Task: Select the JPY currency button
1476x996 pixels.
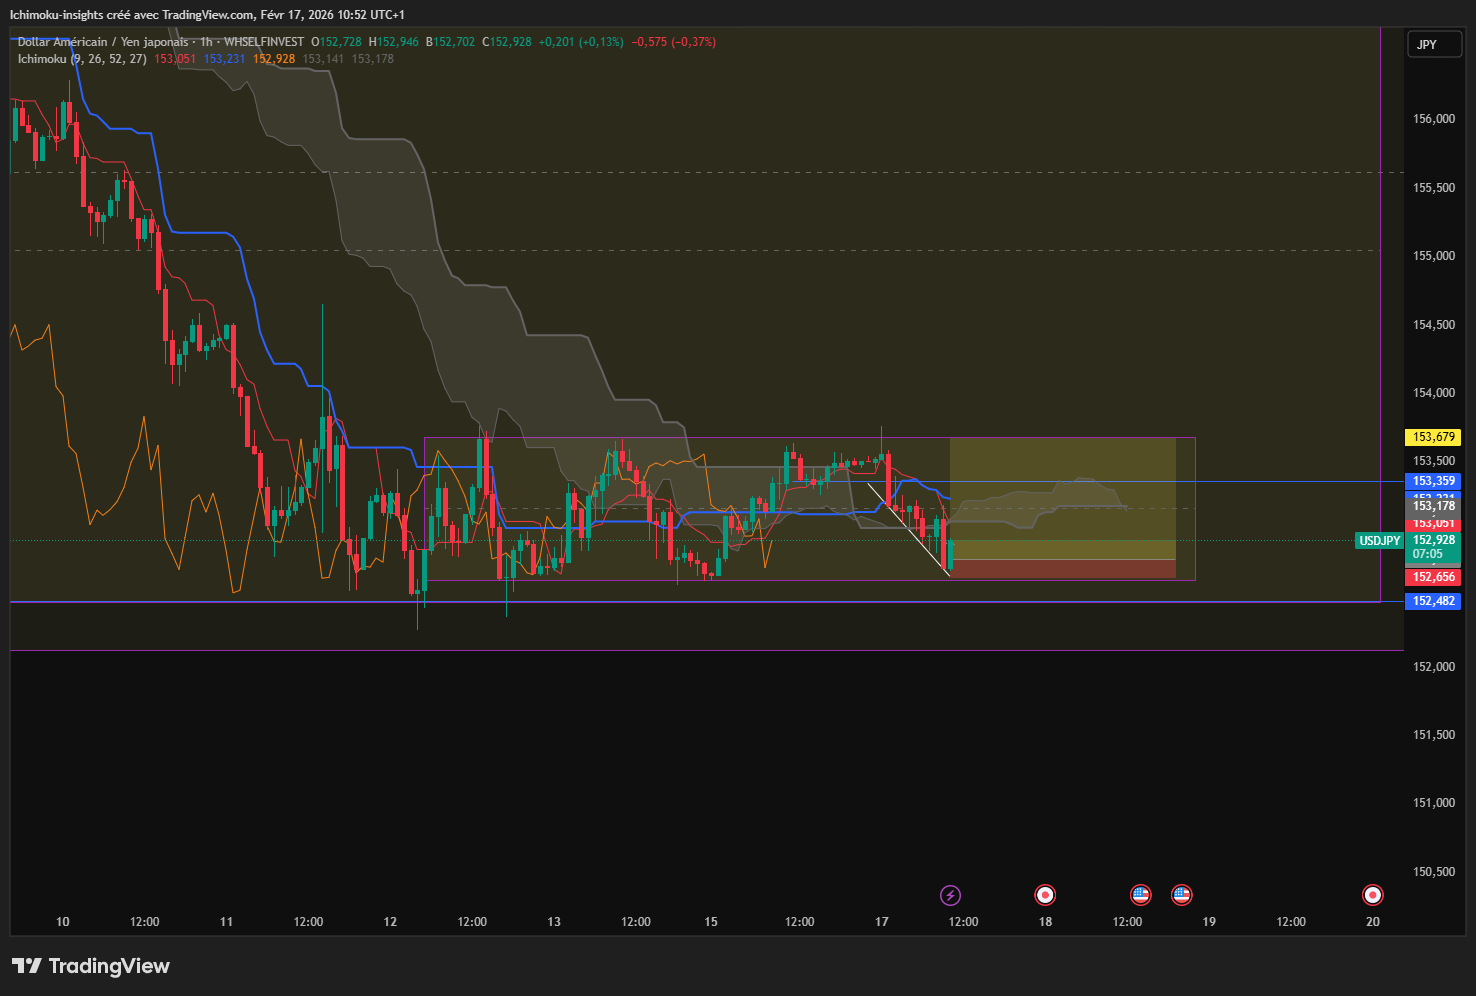Action: [x=1434, y=44]
